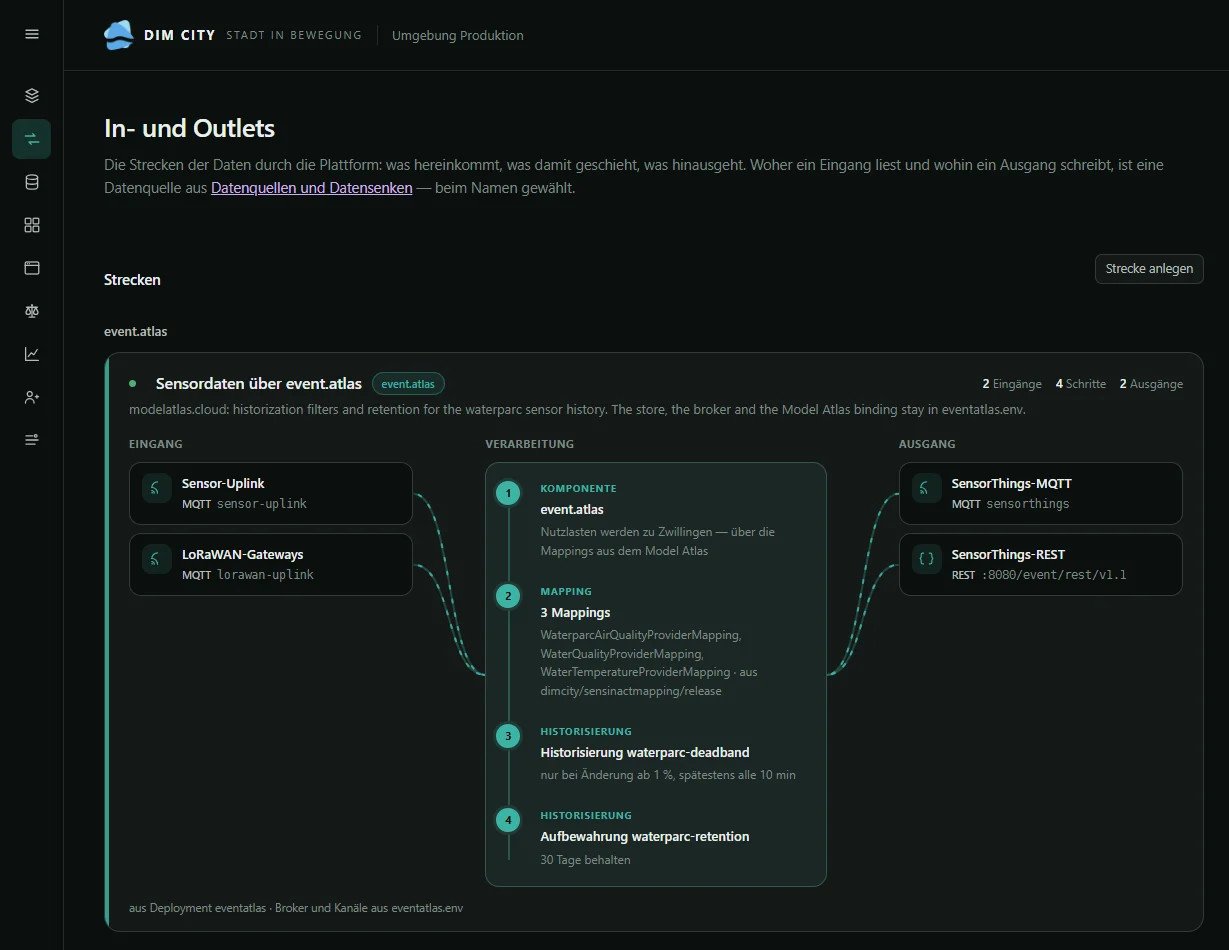The height and width of the screenshot is (950, 1229).
Task: Select step 3 circle for waterparc-deadband
Action: tap(508, 736)
